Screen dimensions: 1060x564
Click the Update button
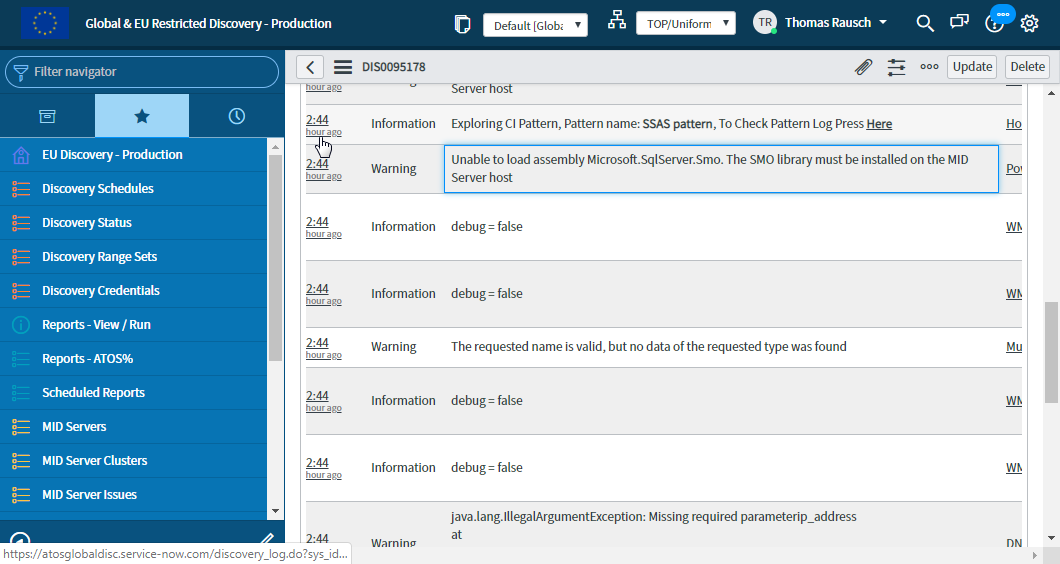(x=972, y=67)
